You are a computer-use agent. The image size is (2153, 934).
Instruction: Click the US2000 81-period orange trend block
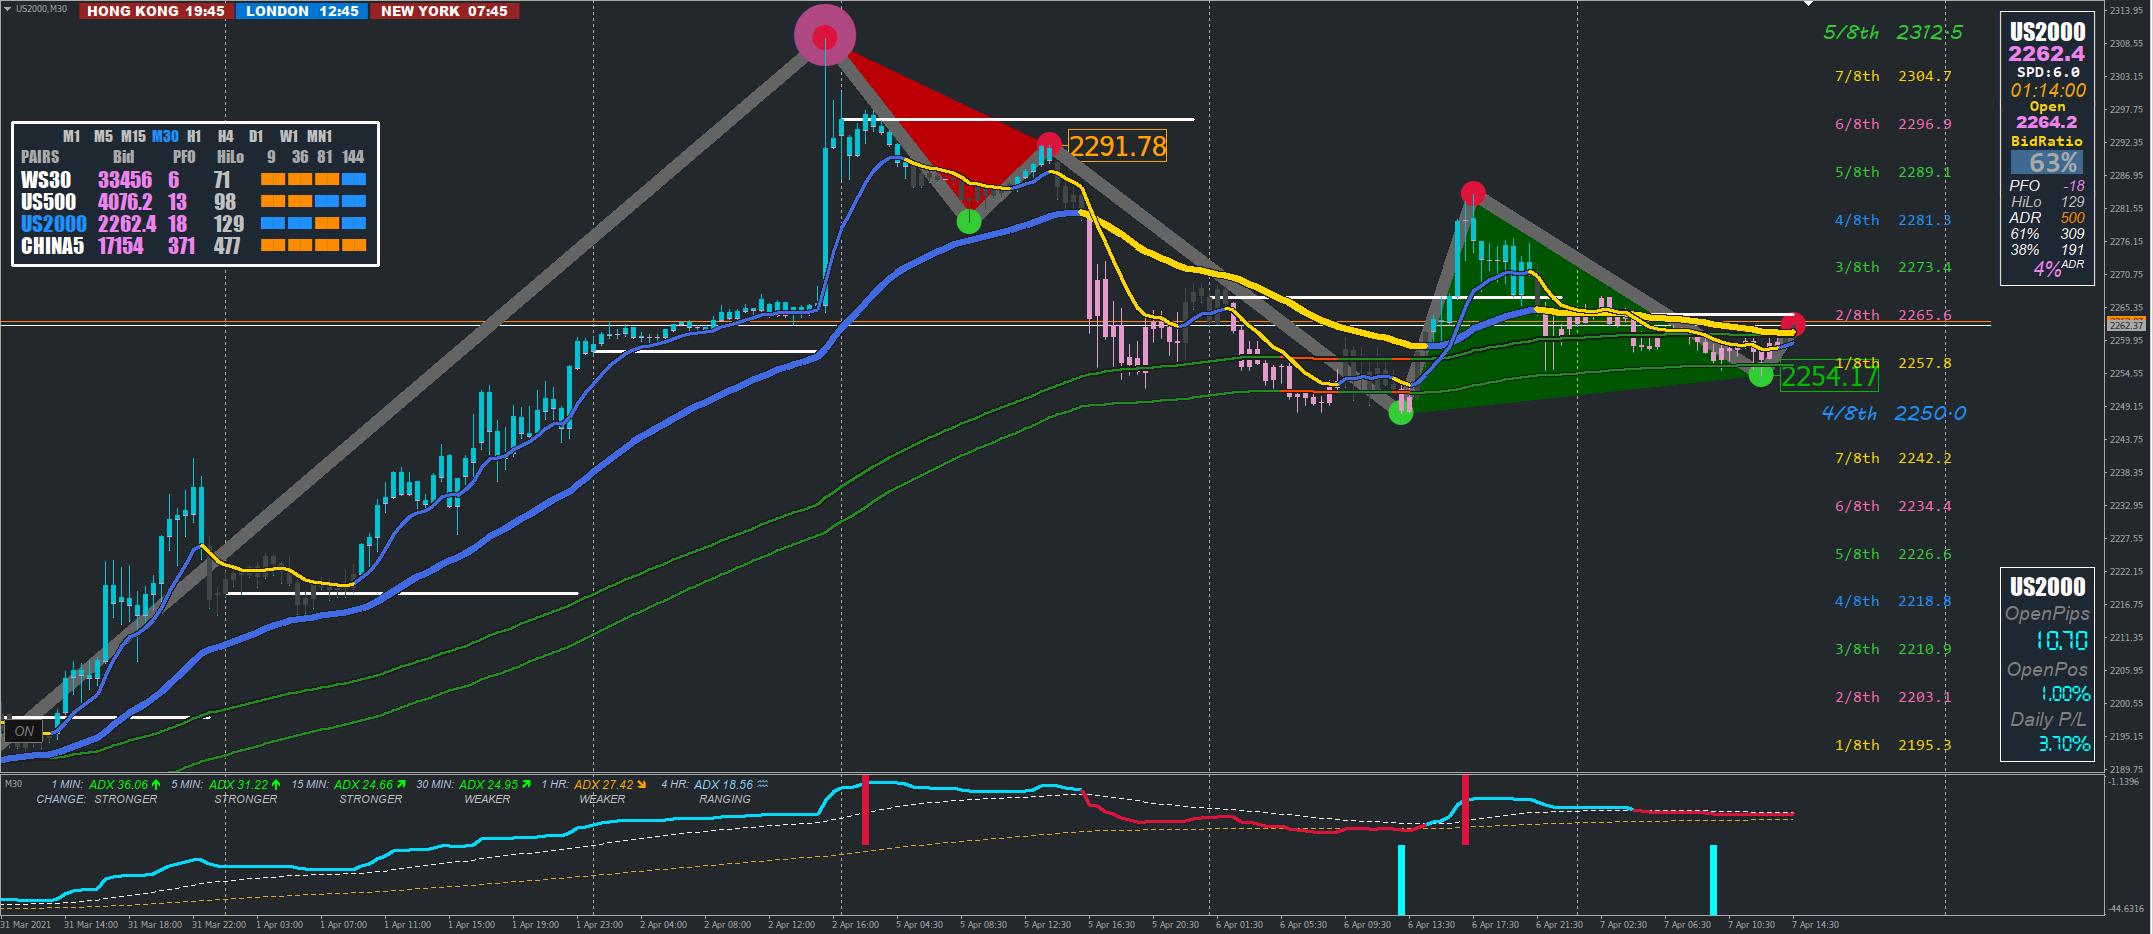tap(327, 223)
